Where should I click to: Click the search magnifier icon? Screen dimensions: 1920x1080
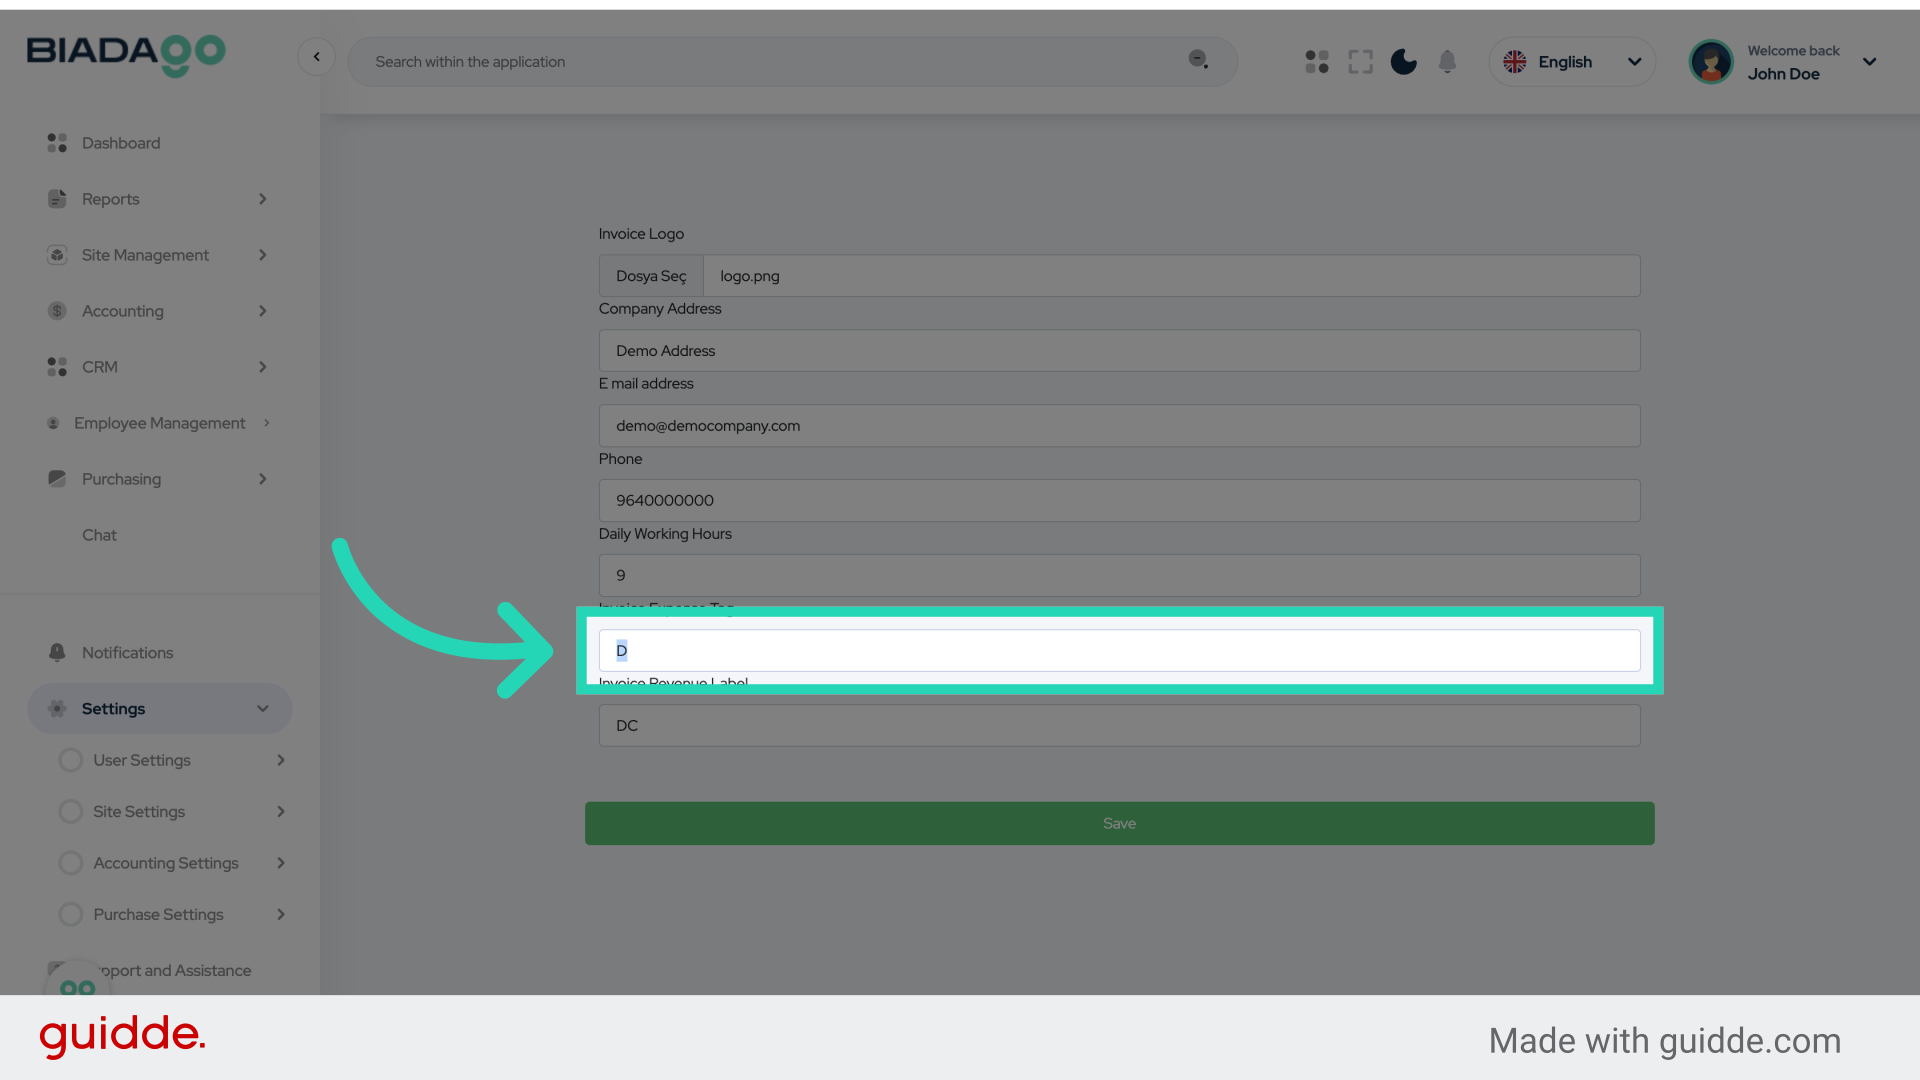1198,60
